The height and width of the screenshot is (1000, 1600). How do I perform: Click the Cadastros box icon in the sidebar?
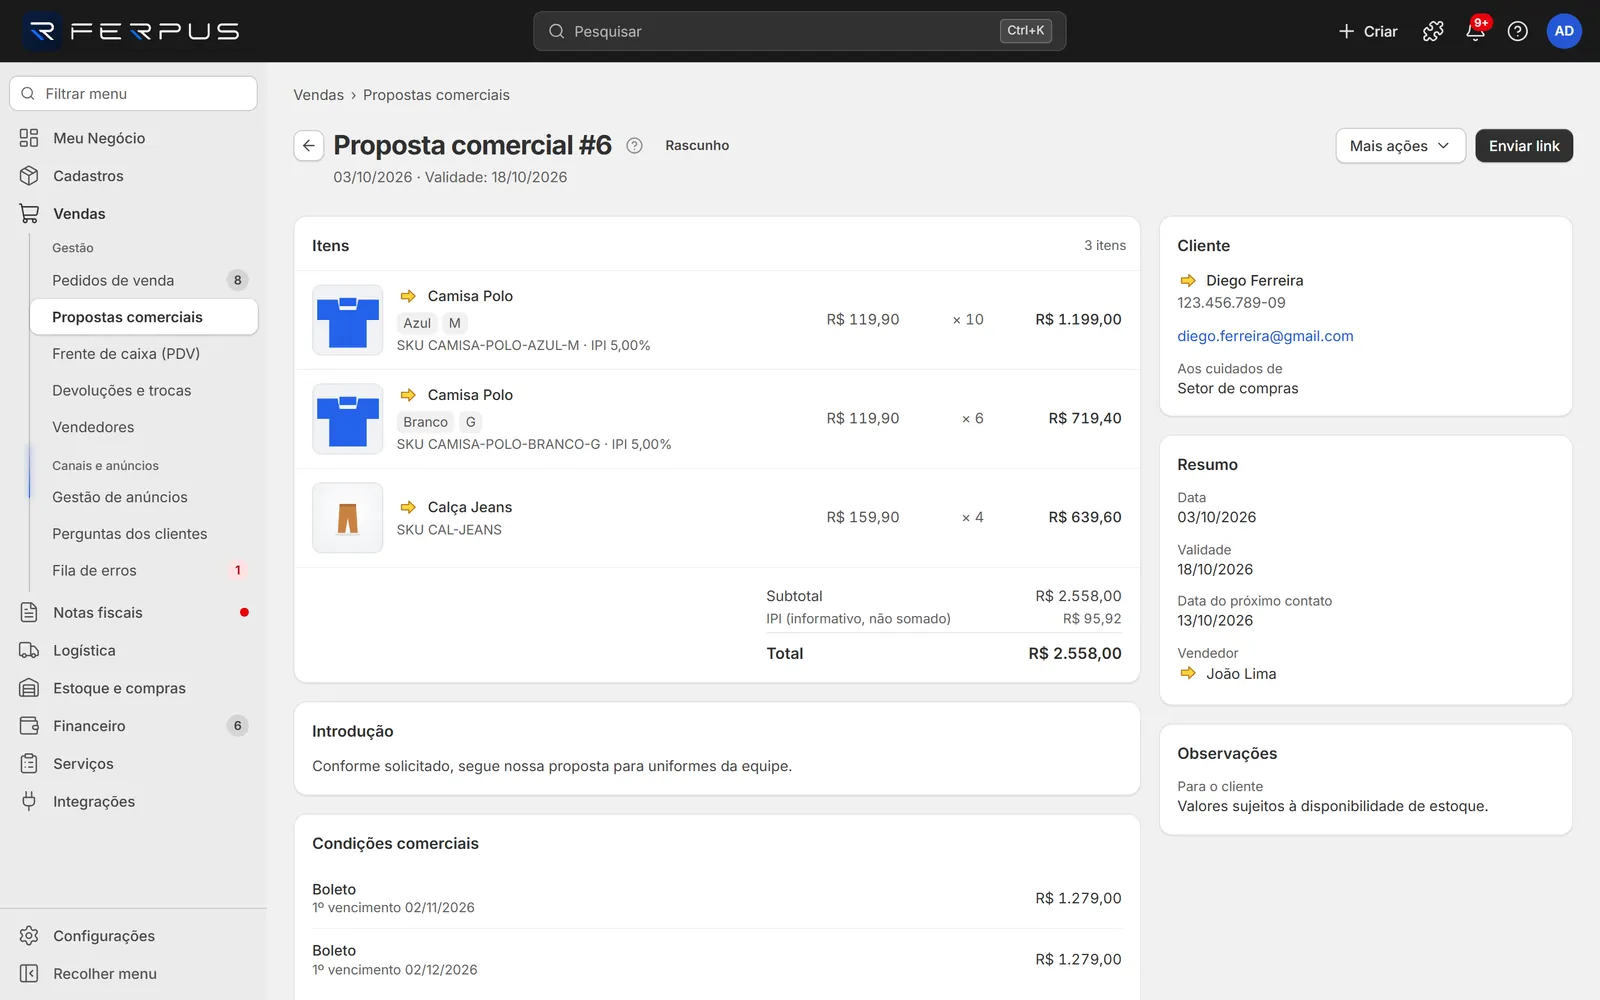29,176
